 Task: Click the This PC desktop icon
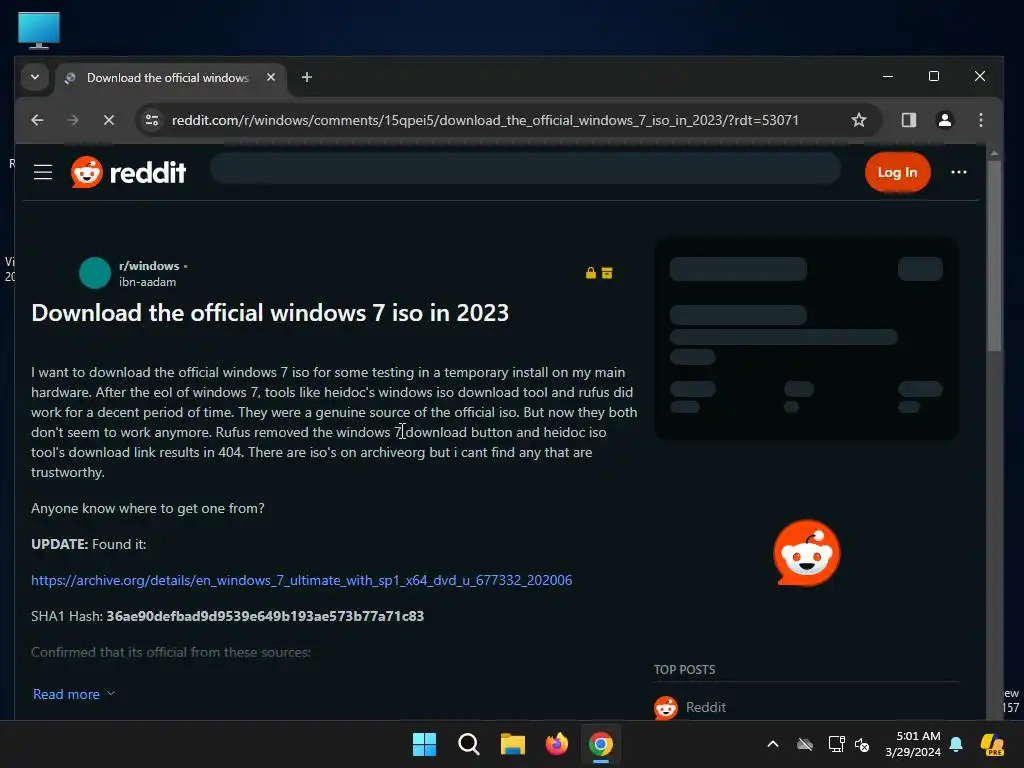pyautogui.click(x=39, y=30)
